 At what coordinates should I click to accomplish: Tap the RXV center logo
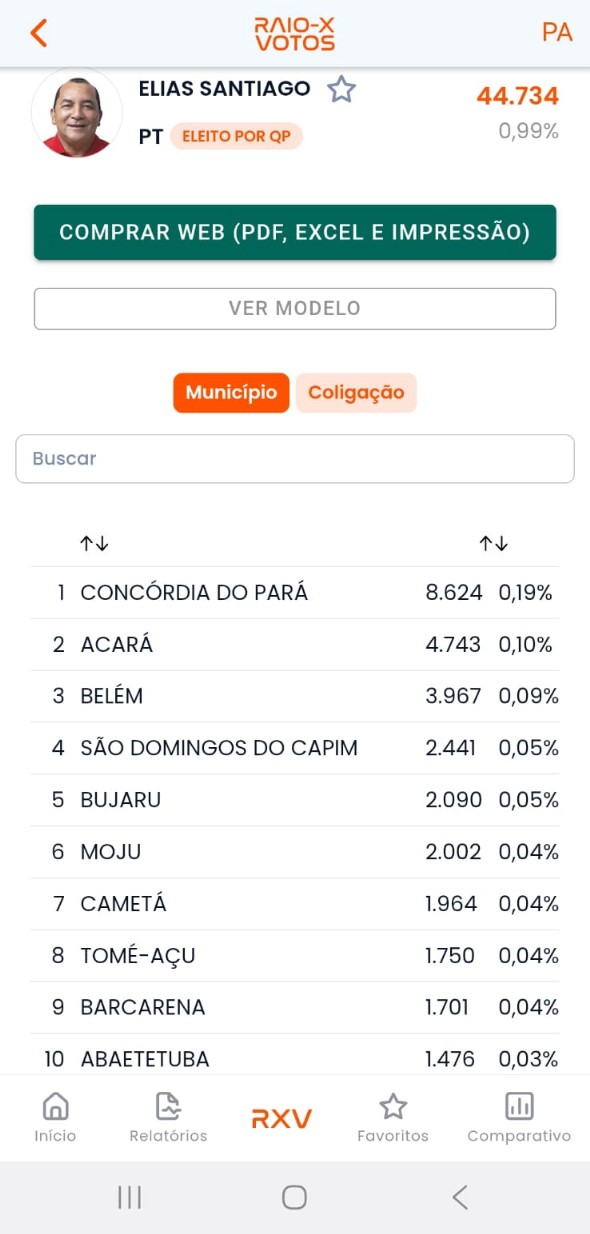tap(281, 1118)
